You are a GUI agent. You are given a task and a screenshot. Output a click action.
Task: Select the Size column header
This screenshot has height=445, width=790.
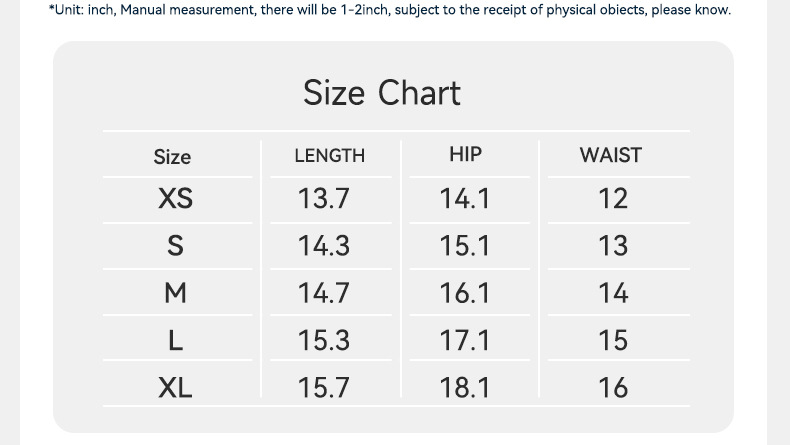point(172,156)
